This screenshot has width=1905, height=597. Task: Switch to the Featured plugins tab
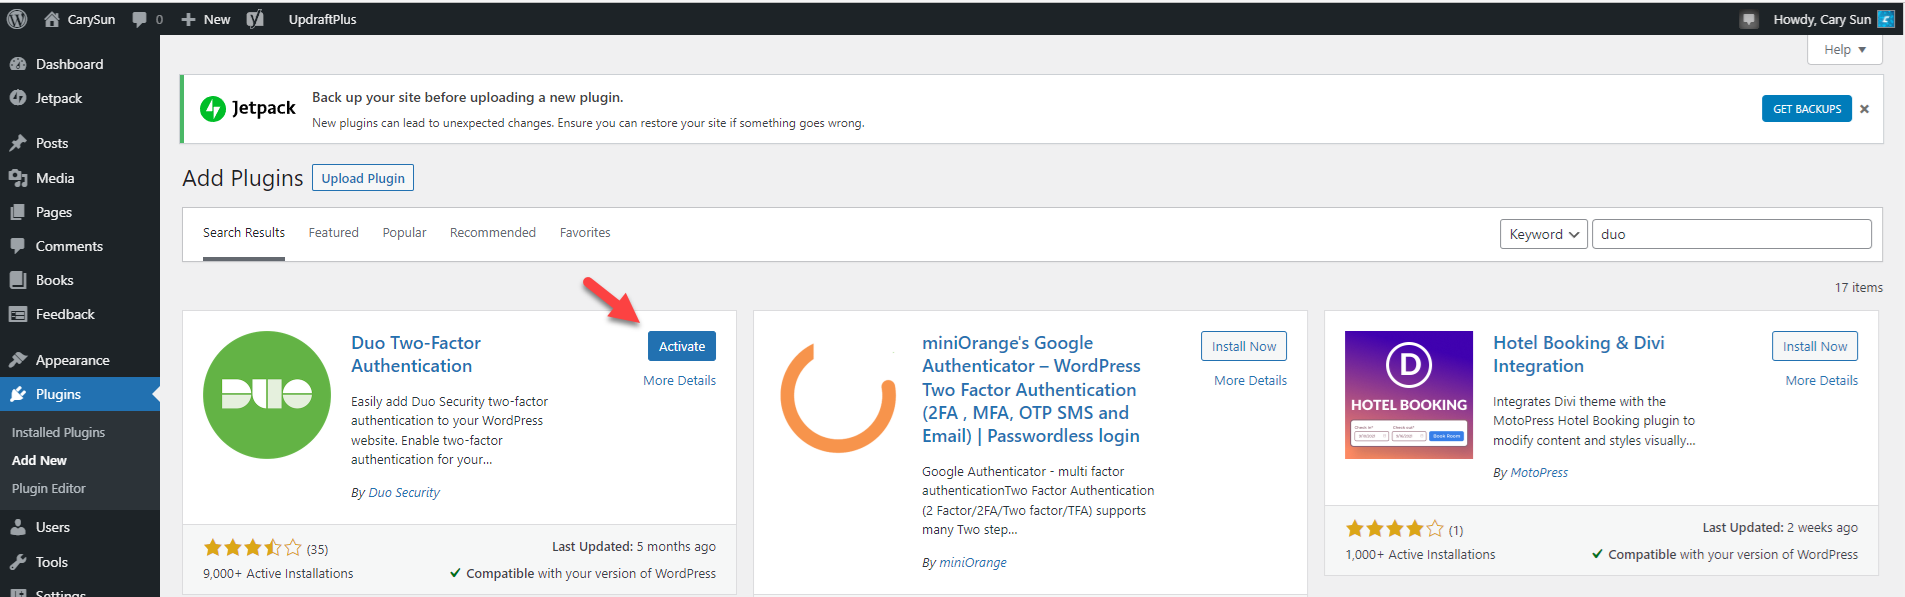333,233
